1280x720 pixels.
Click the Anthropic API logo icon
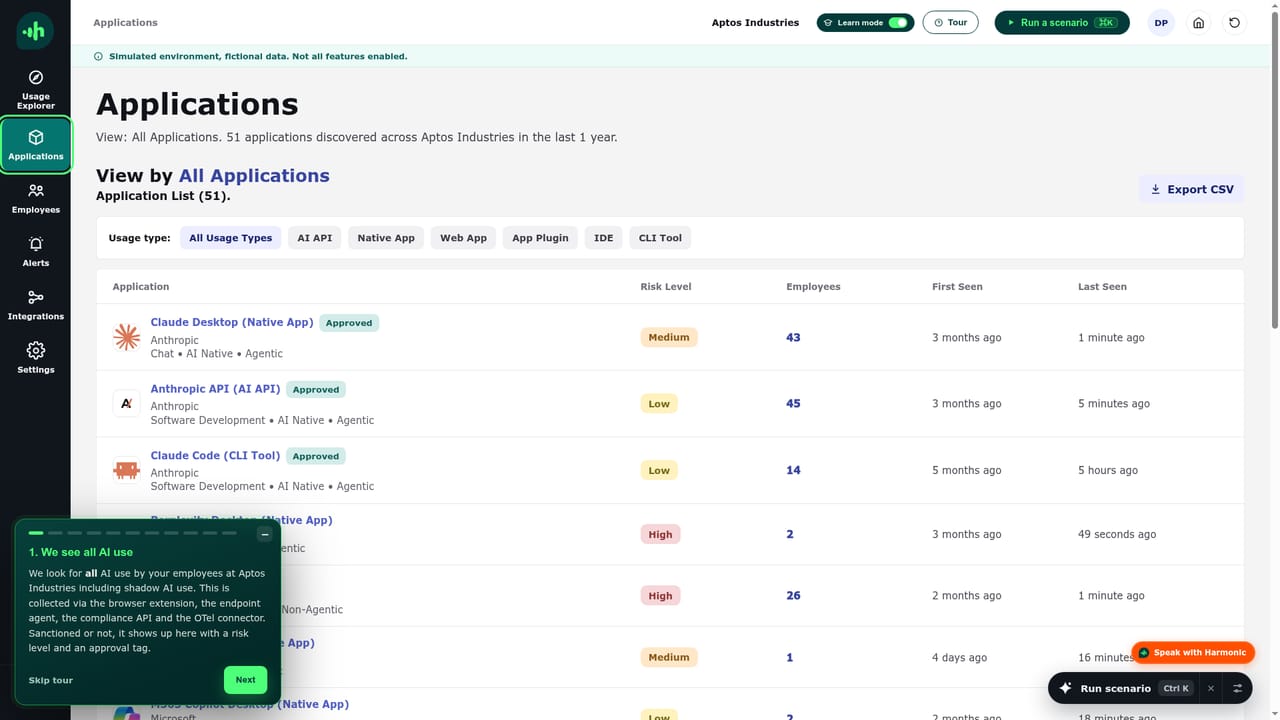pos(127,403)
